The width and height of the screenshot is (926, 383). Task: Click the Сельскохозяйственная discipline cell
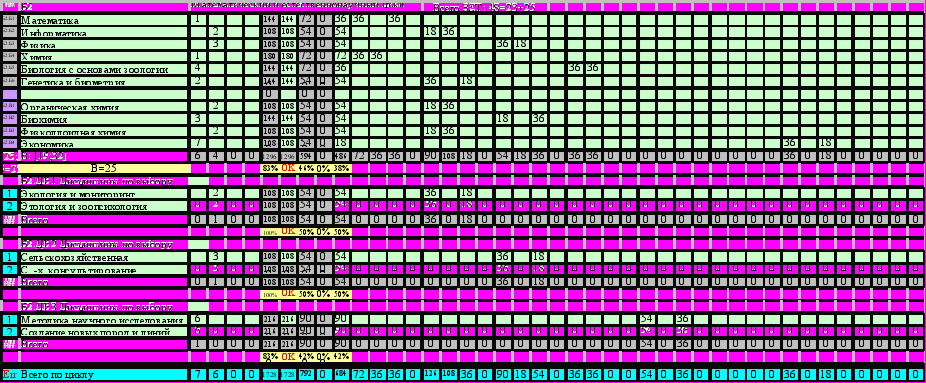[x=104, y=257]
